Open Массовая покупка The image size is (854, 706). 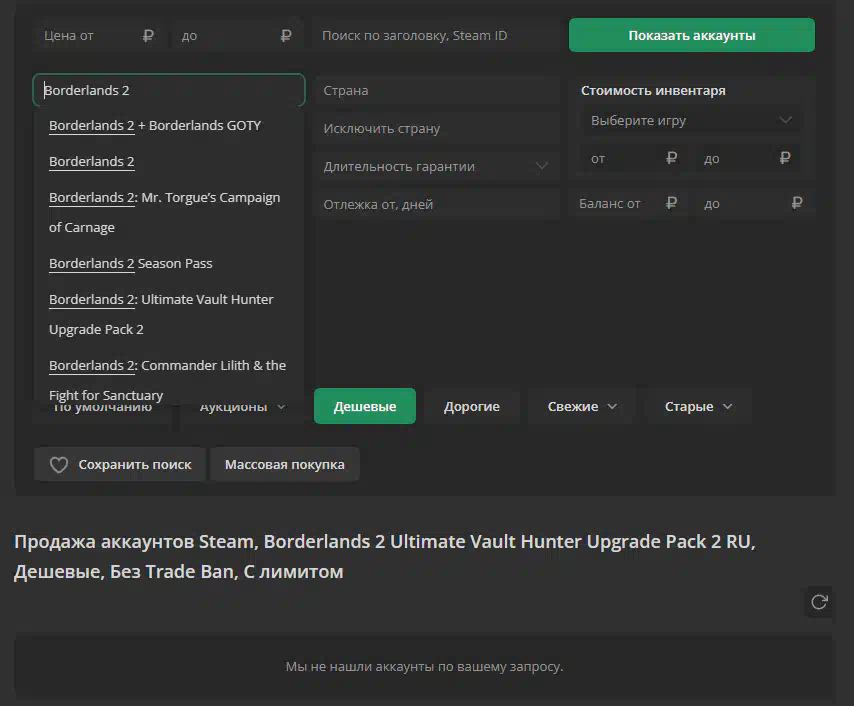tap(285, 465)
